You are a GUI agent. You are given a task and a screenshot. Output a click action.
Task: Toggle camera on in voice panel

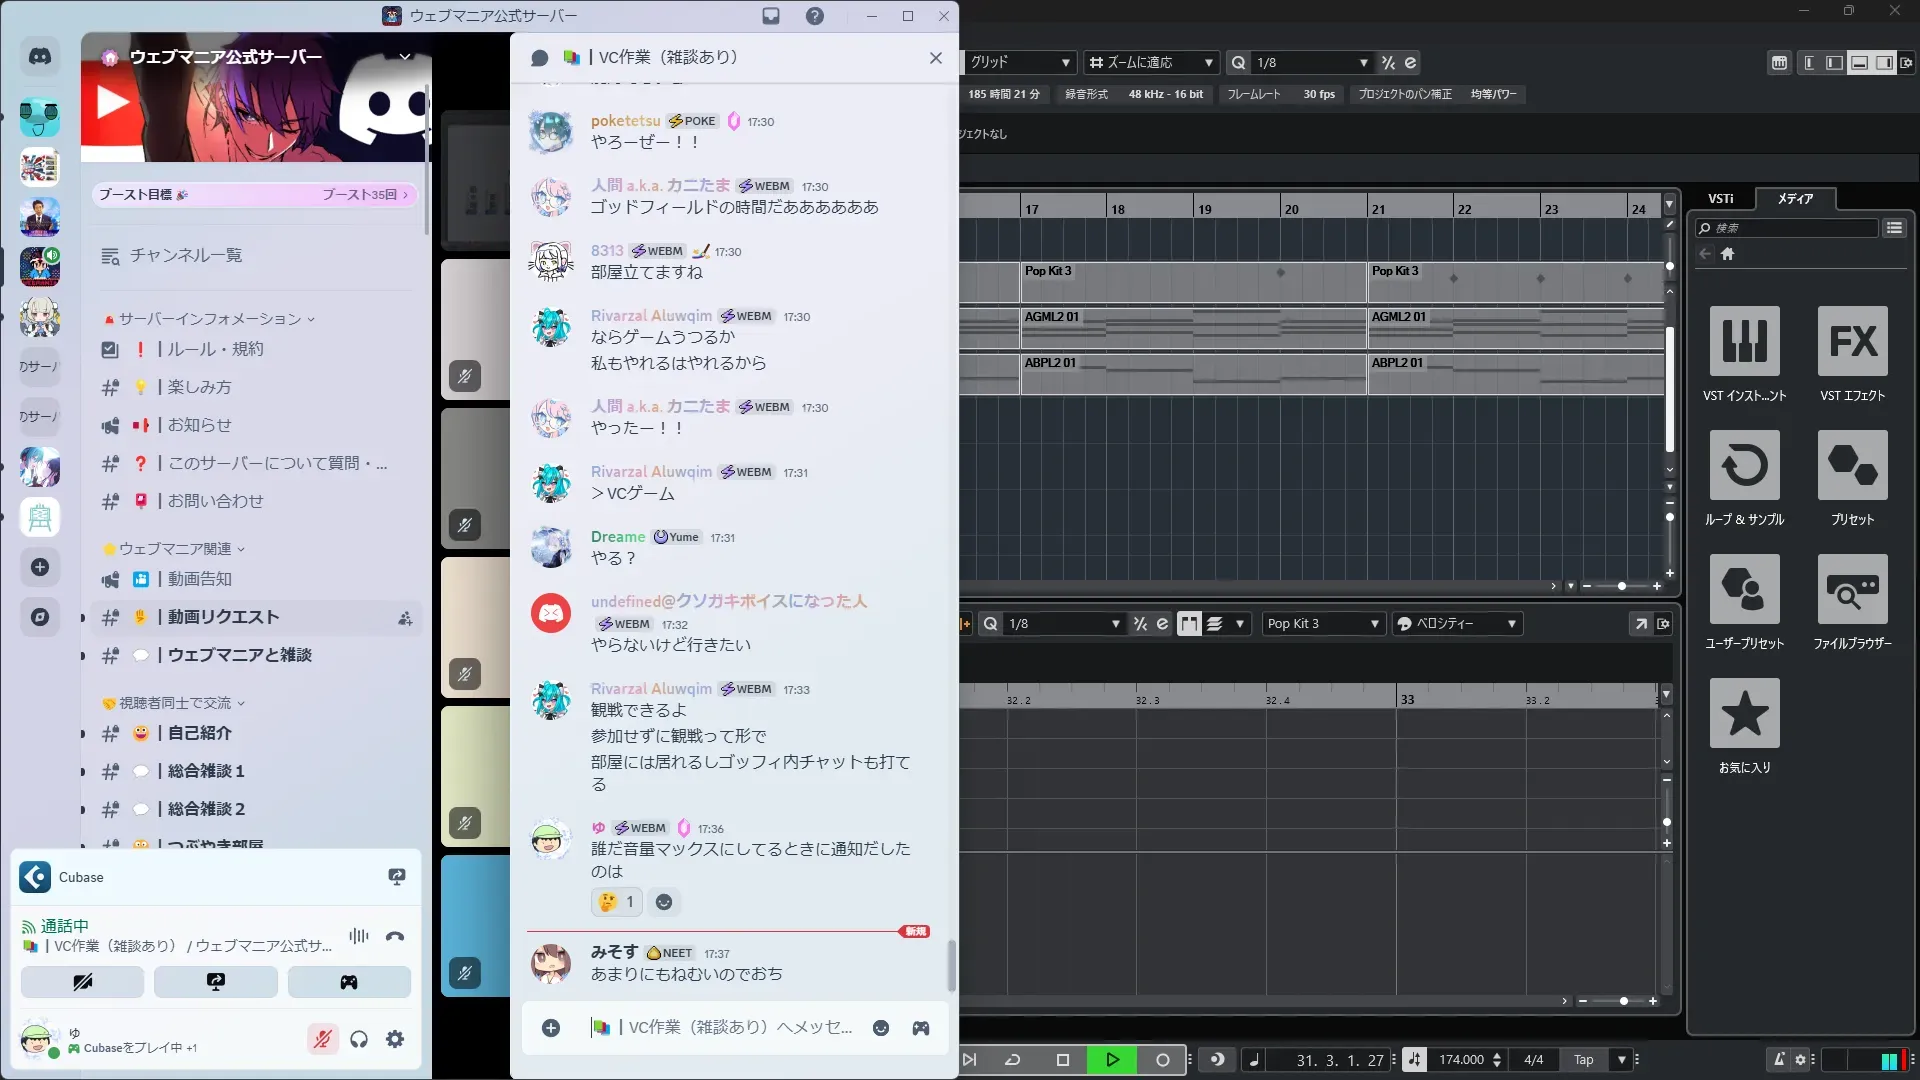(83, 982)
